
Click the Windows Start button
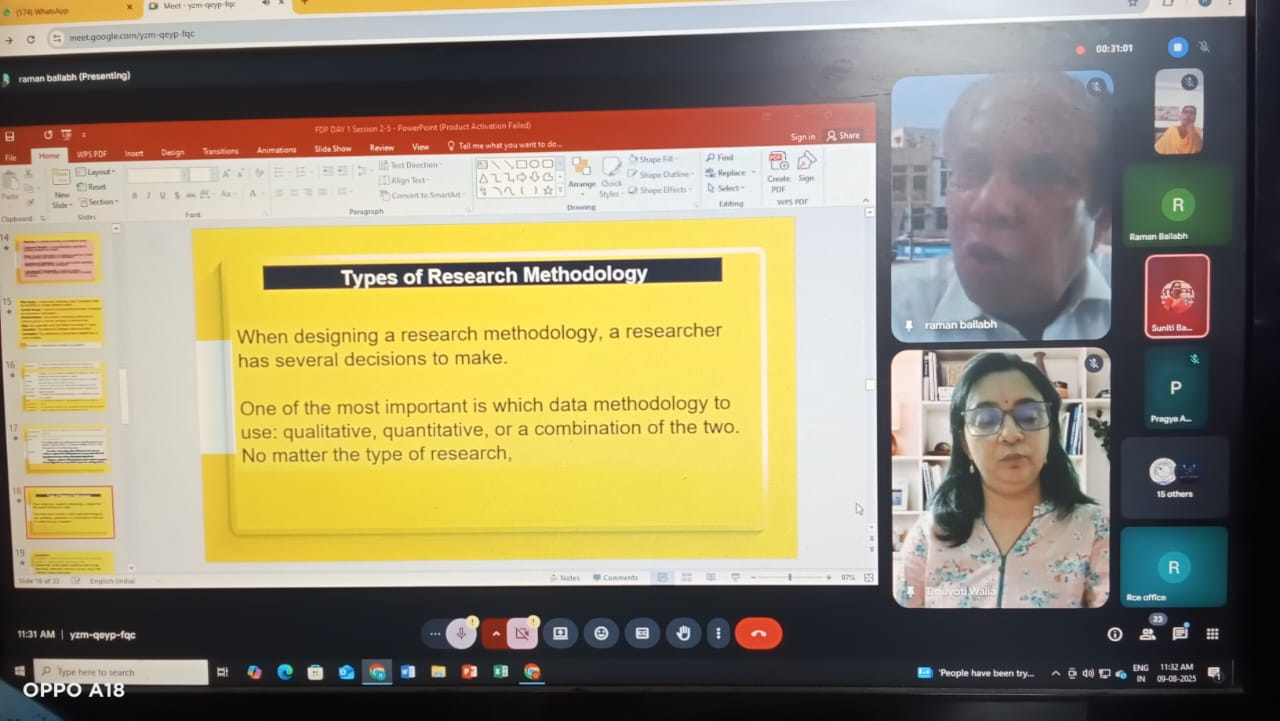[18, 672]
